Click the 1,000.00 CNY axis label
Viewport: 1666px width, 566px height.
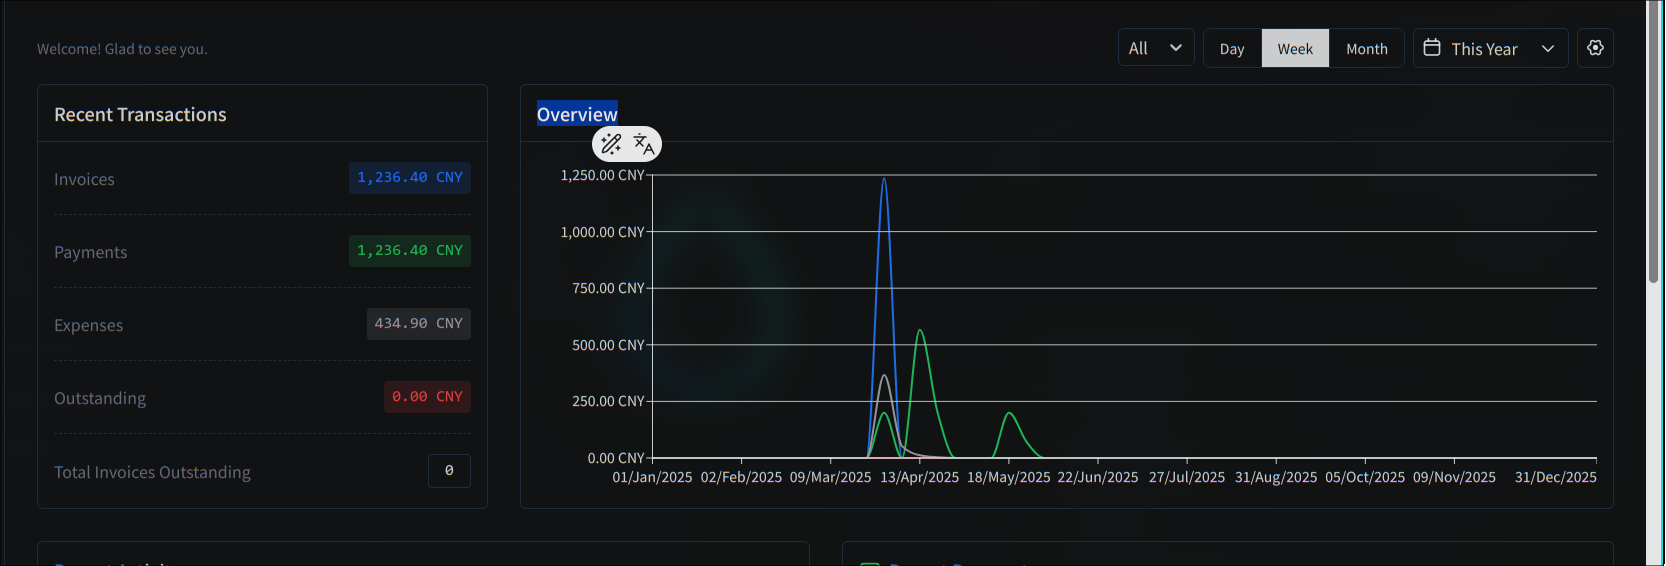(x=602, y=232)
